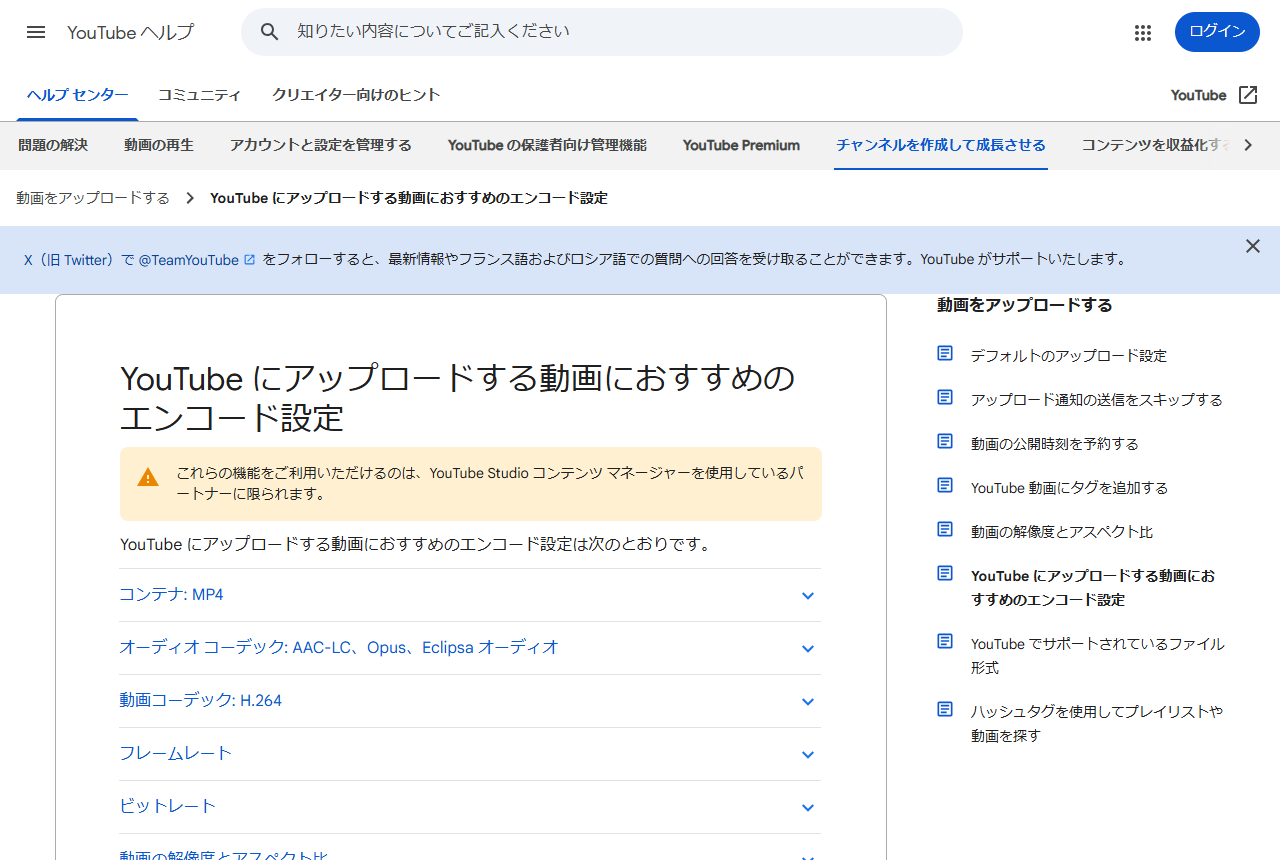The height and width of the screenshot is (860, 1280).
Task: Expand the オーディオ コーデック section
Action: 470,648
